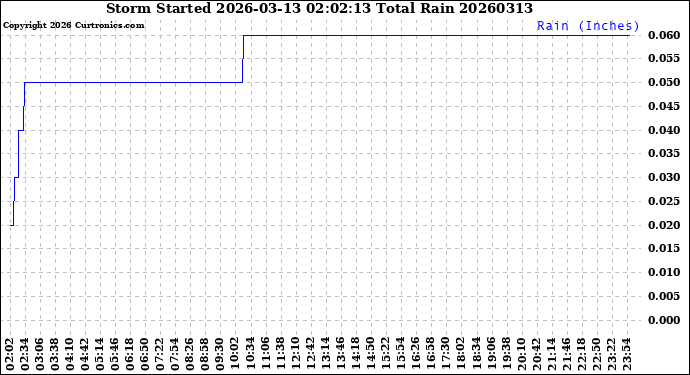Viewport: 690px width, 375px height.
Task: Select the 0.000 y-axis label
Action: (x=664, y=320)
